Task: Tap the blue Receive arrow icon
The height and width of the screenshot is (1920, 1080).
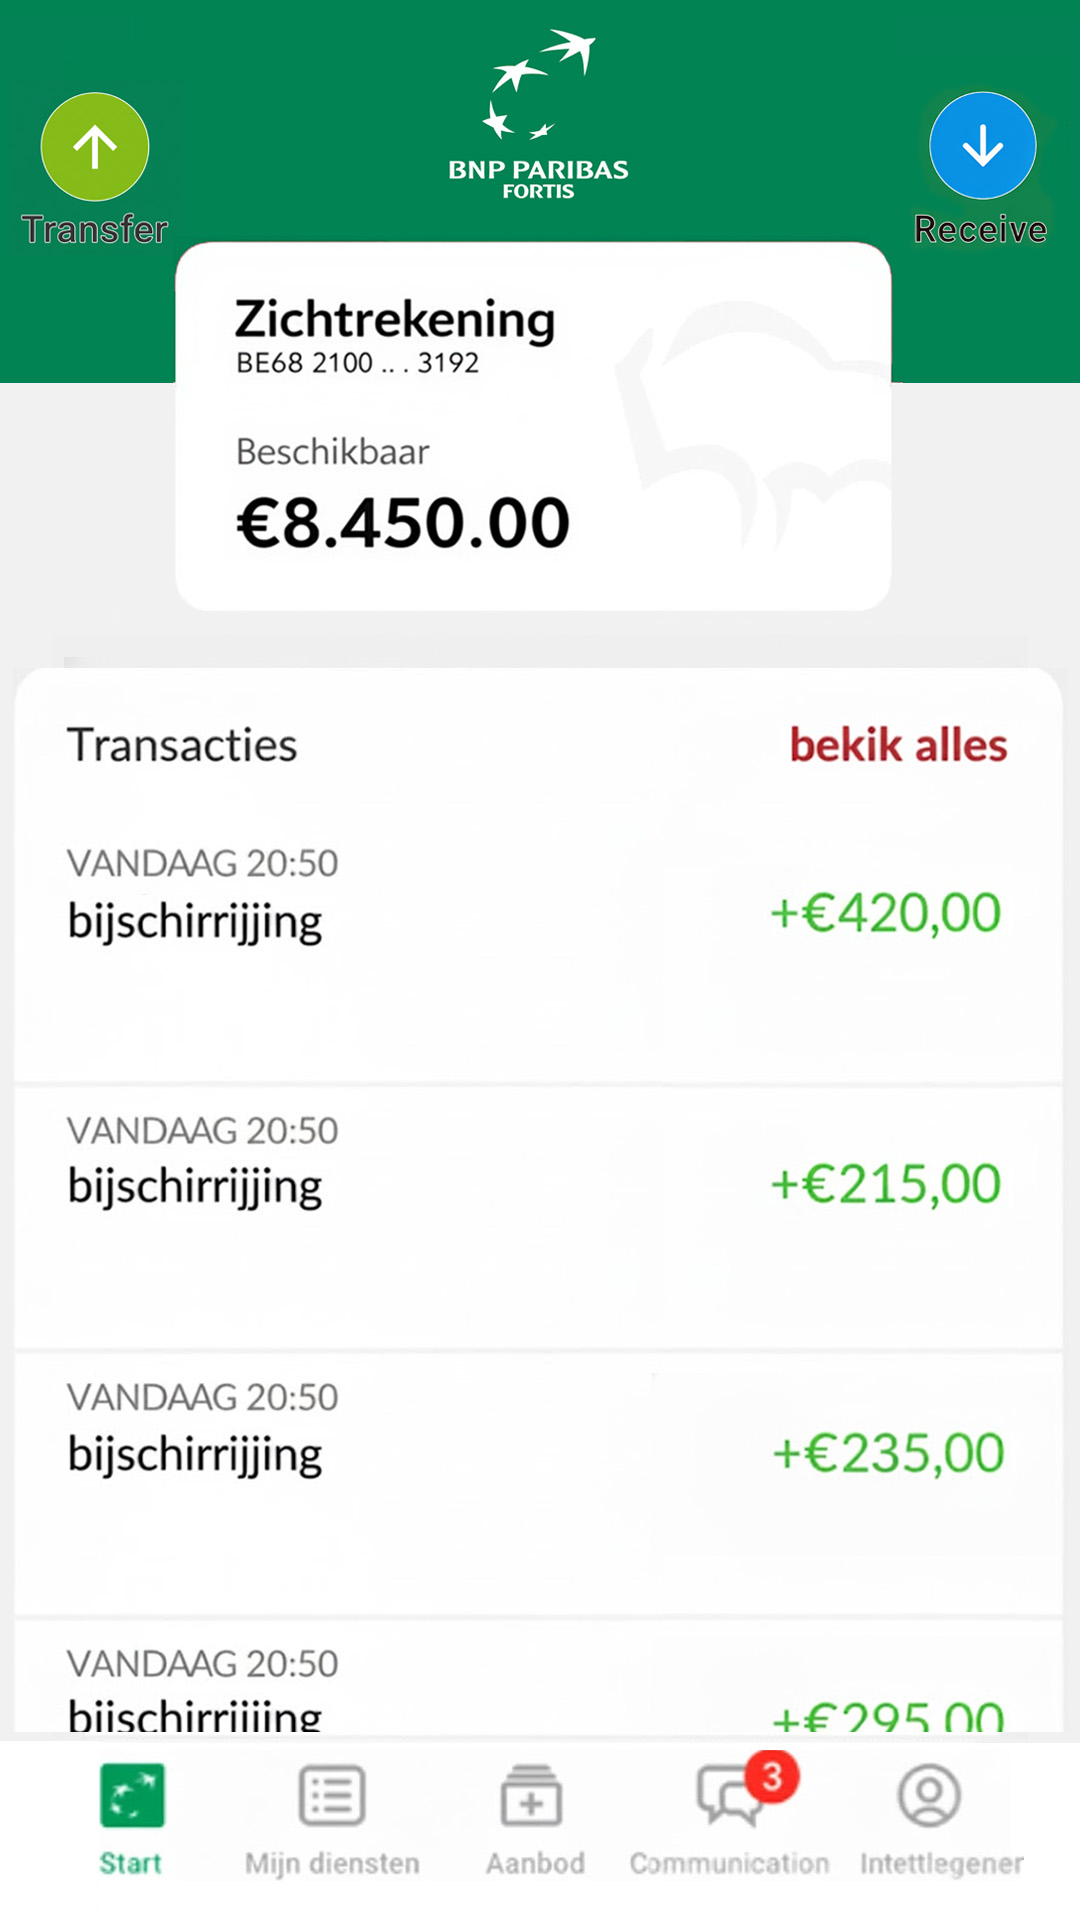Action: [x=982, y=146]
